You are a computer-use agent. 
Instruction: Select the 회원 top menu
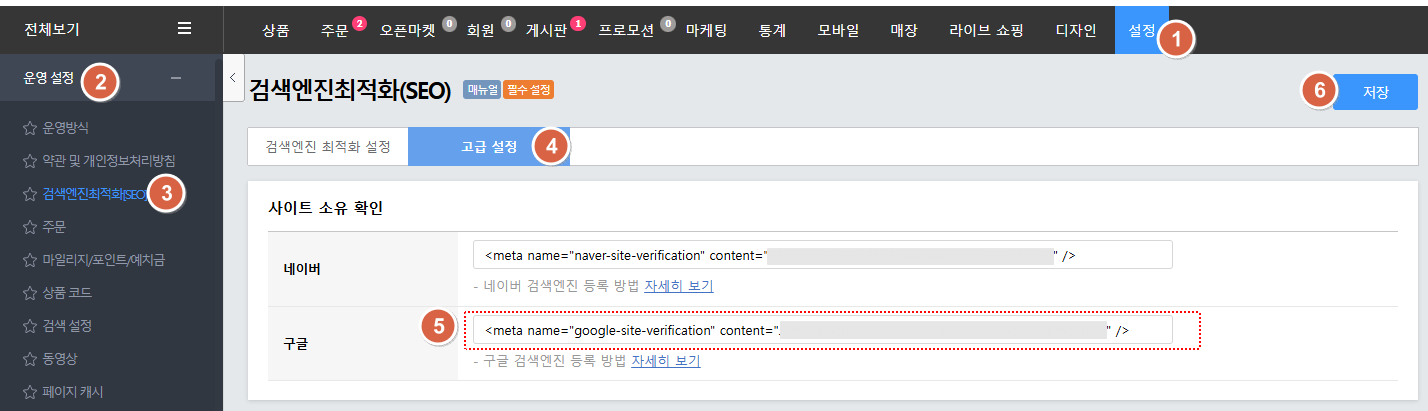click(x=481, y=31)
